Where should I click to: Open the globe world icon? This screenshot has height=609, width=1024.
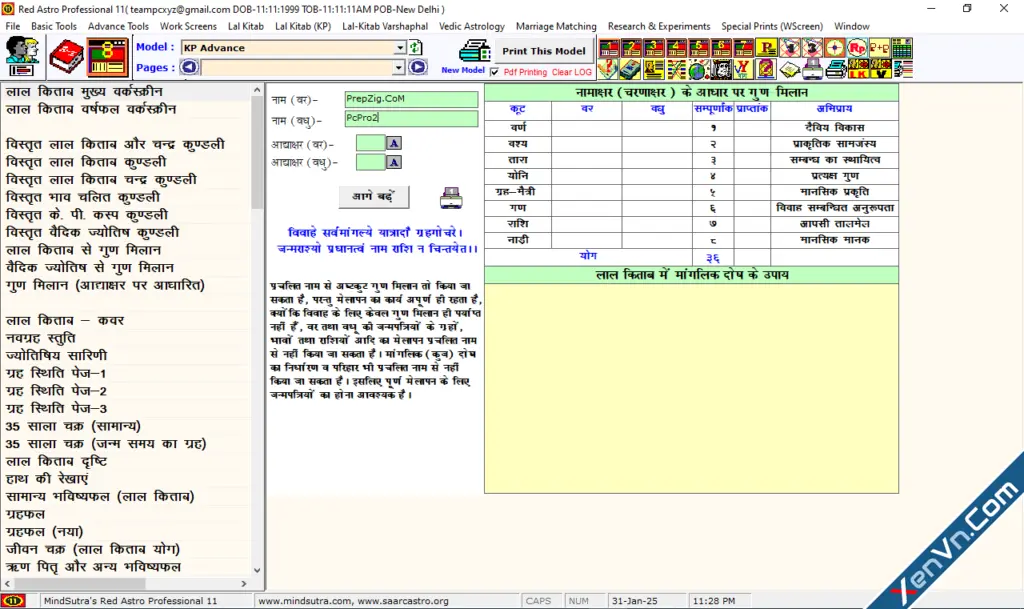698,69
